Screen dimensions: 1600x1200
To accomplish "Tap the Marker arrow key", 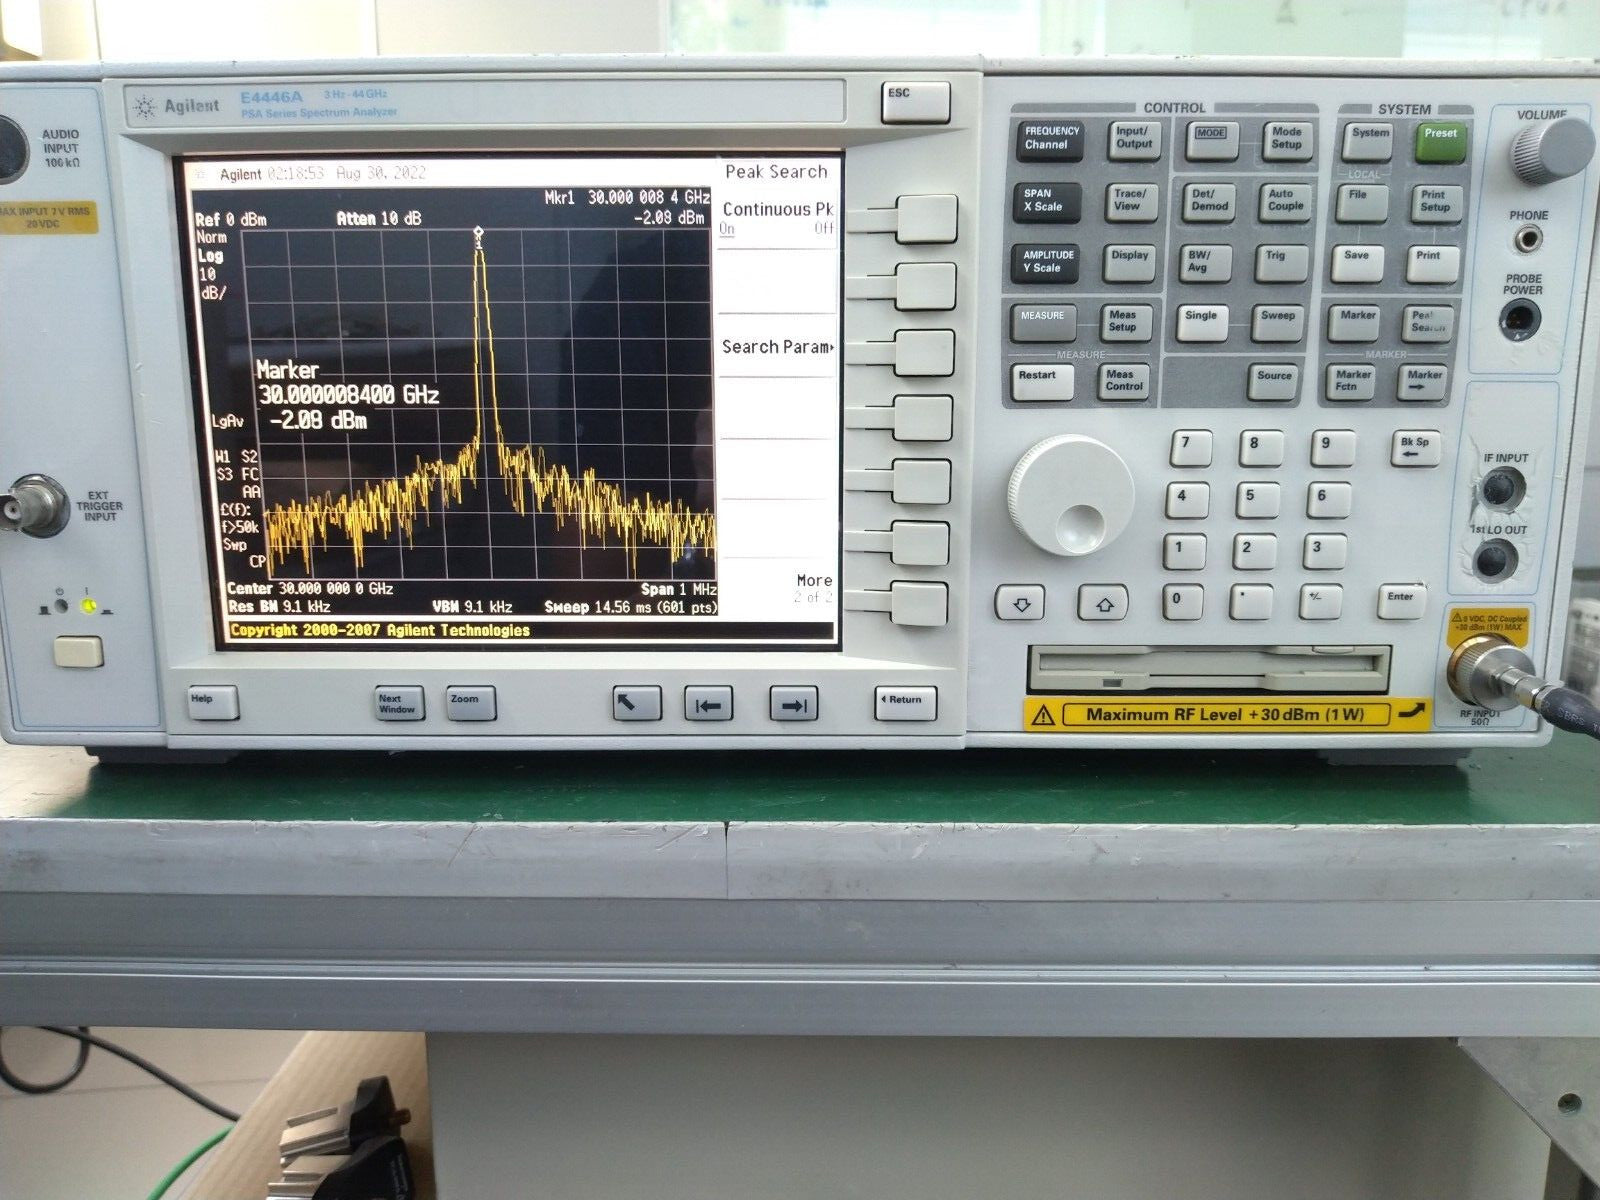I will (1424, 383).
